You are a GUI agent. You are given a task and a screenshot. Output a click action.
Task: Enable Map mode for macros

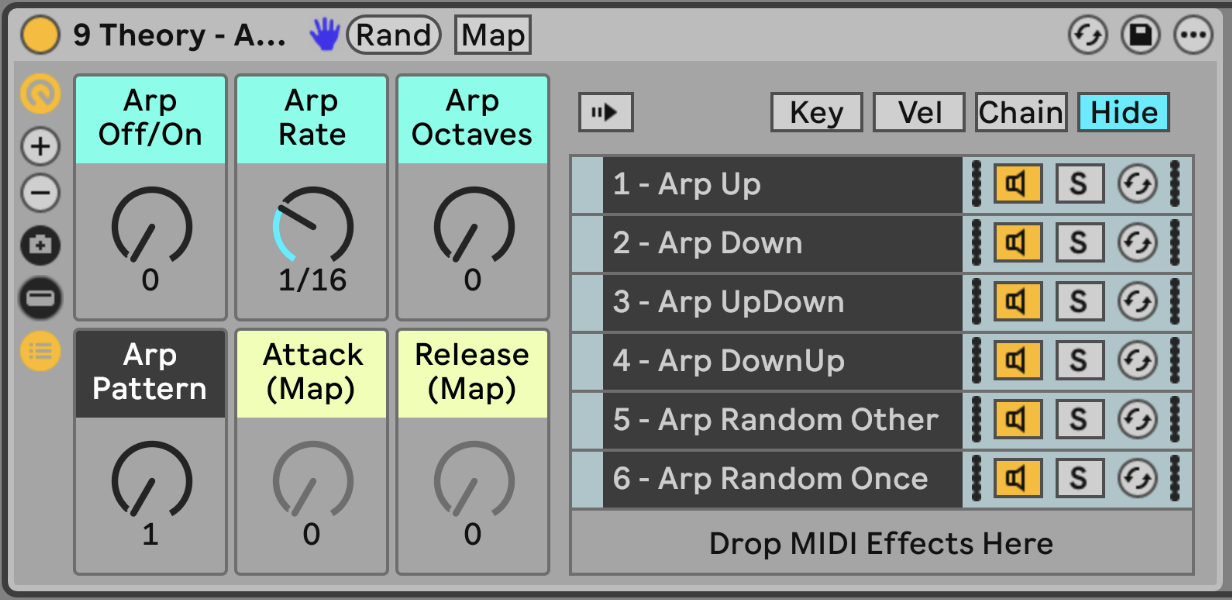tap(493, 36)
